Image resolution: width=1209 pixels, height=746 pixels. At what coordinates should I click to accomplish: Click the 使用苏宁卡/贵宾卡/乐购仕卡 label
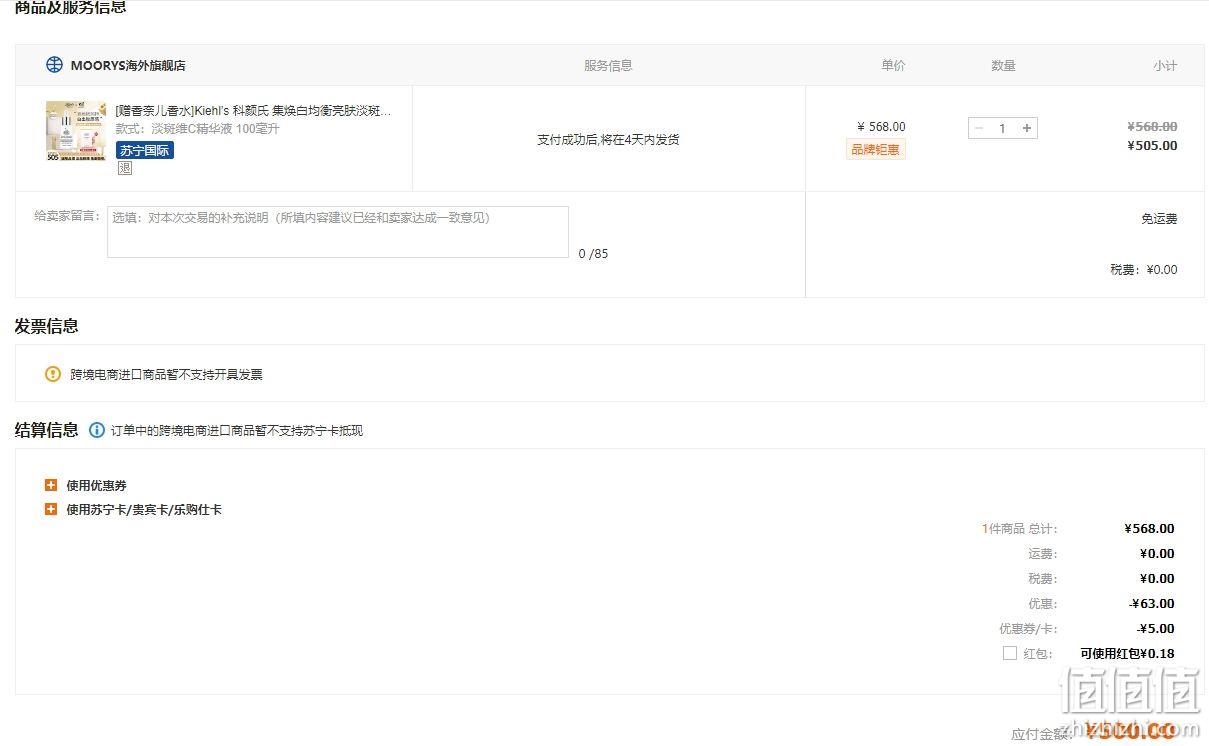pos(144,510)
